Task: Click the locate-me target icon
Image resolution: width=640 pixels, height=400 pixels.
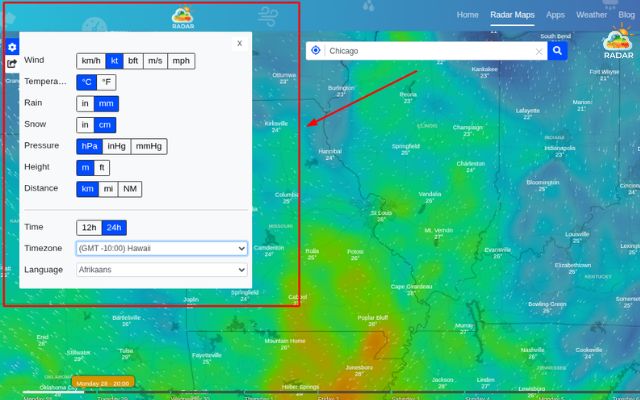Action: pos(316,50)
